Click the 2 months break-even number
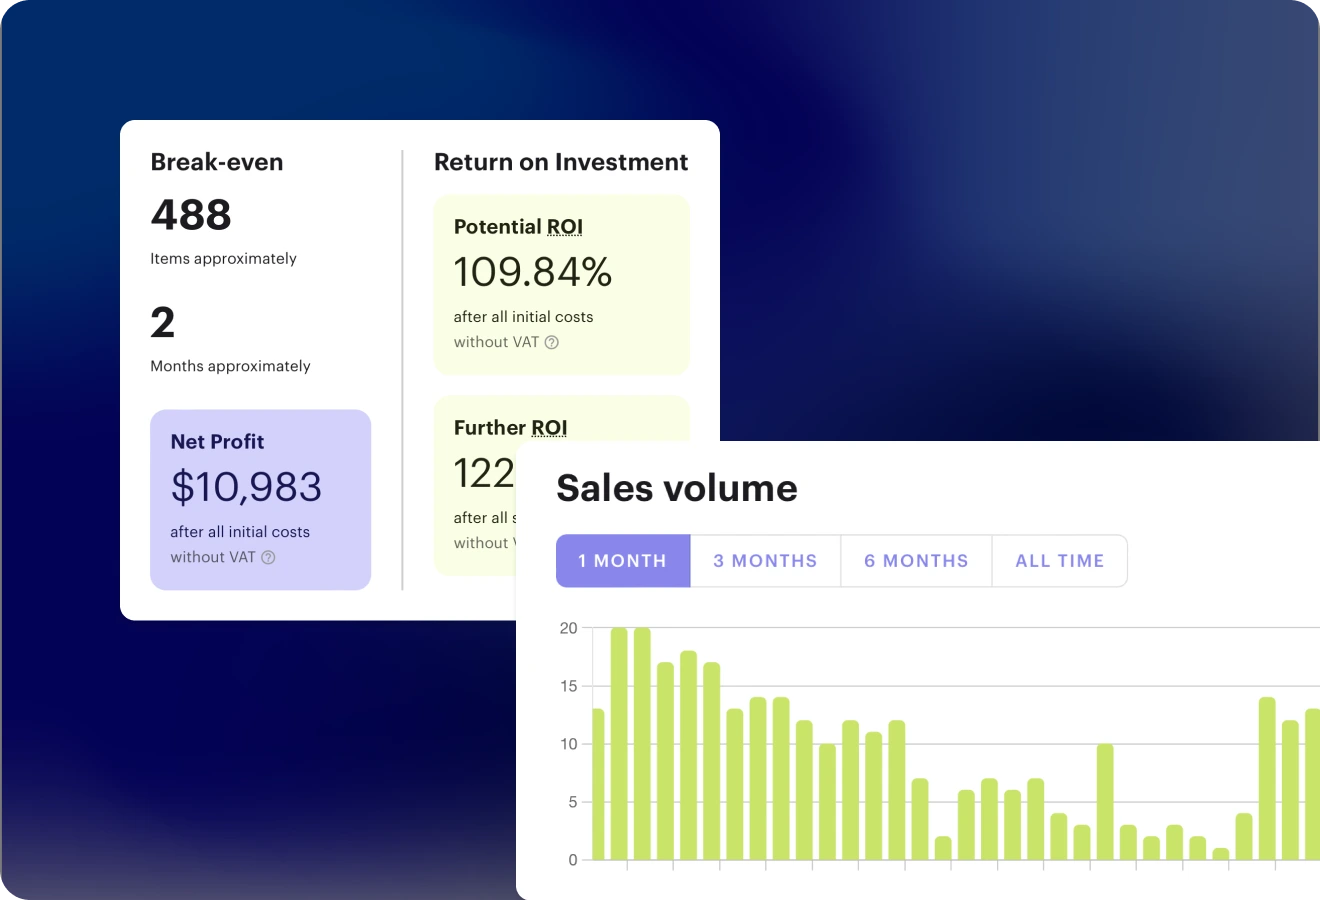1320x900 pixels. pos(162,323)
